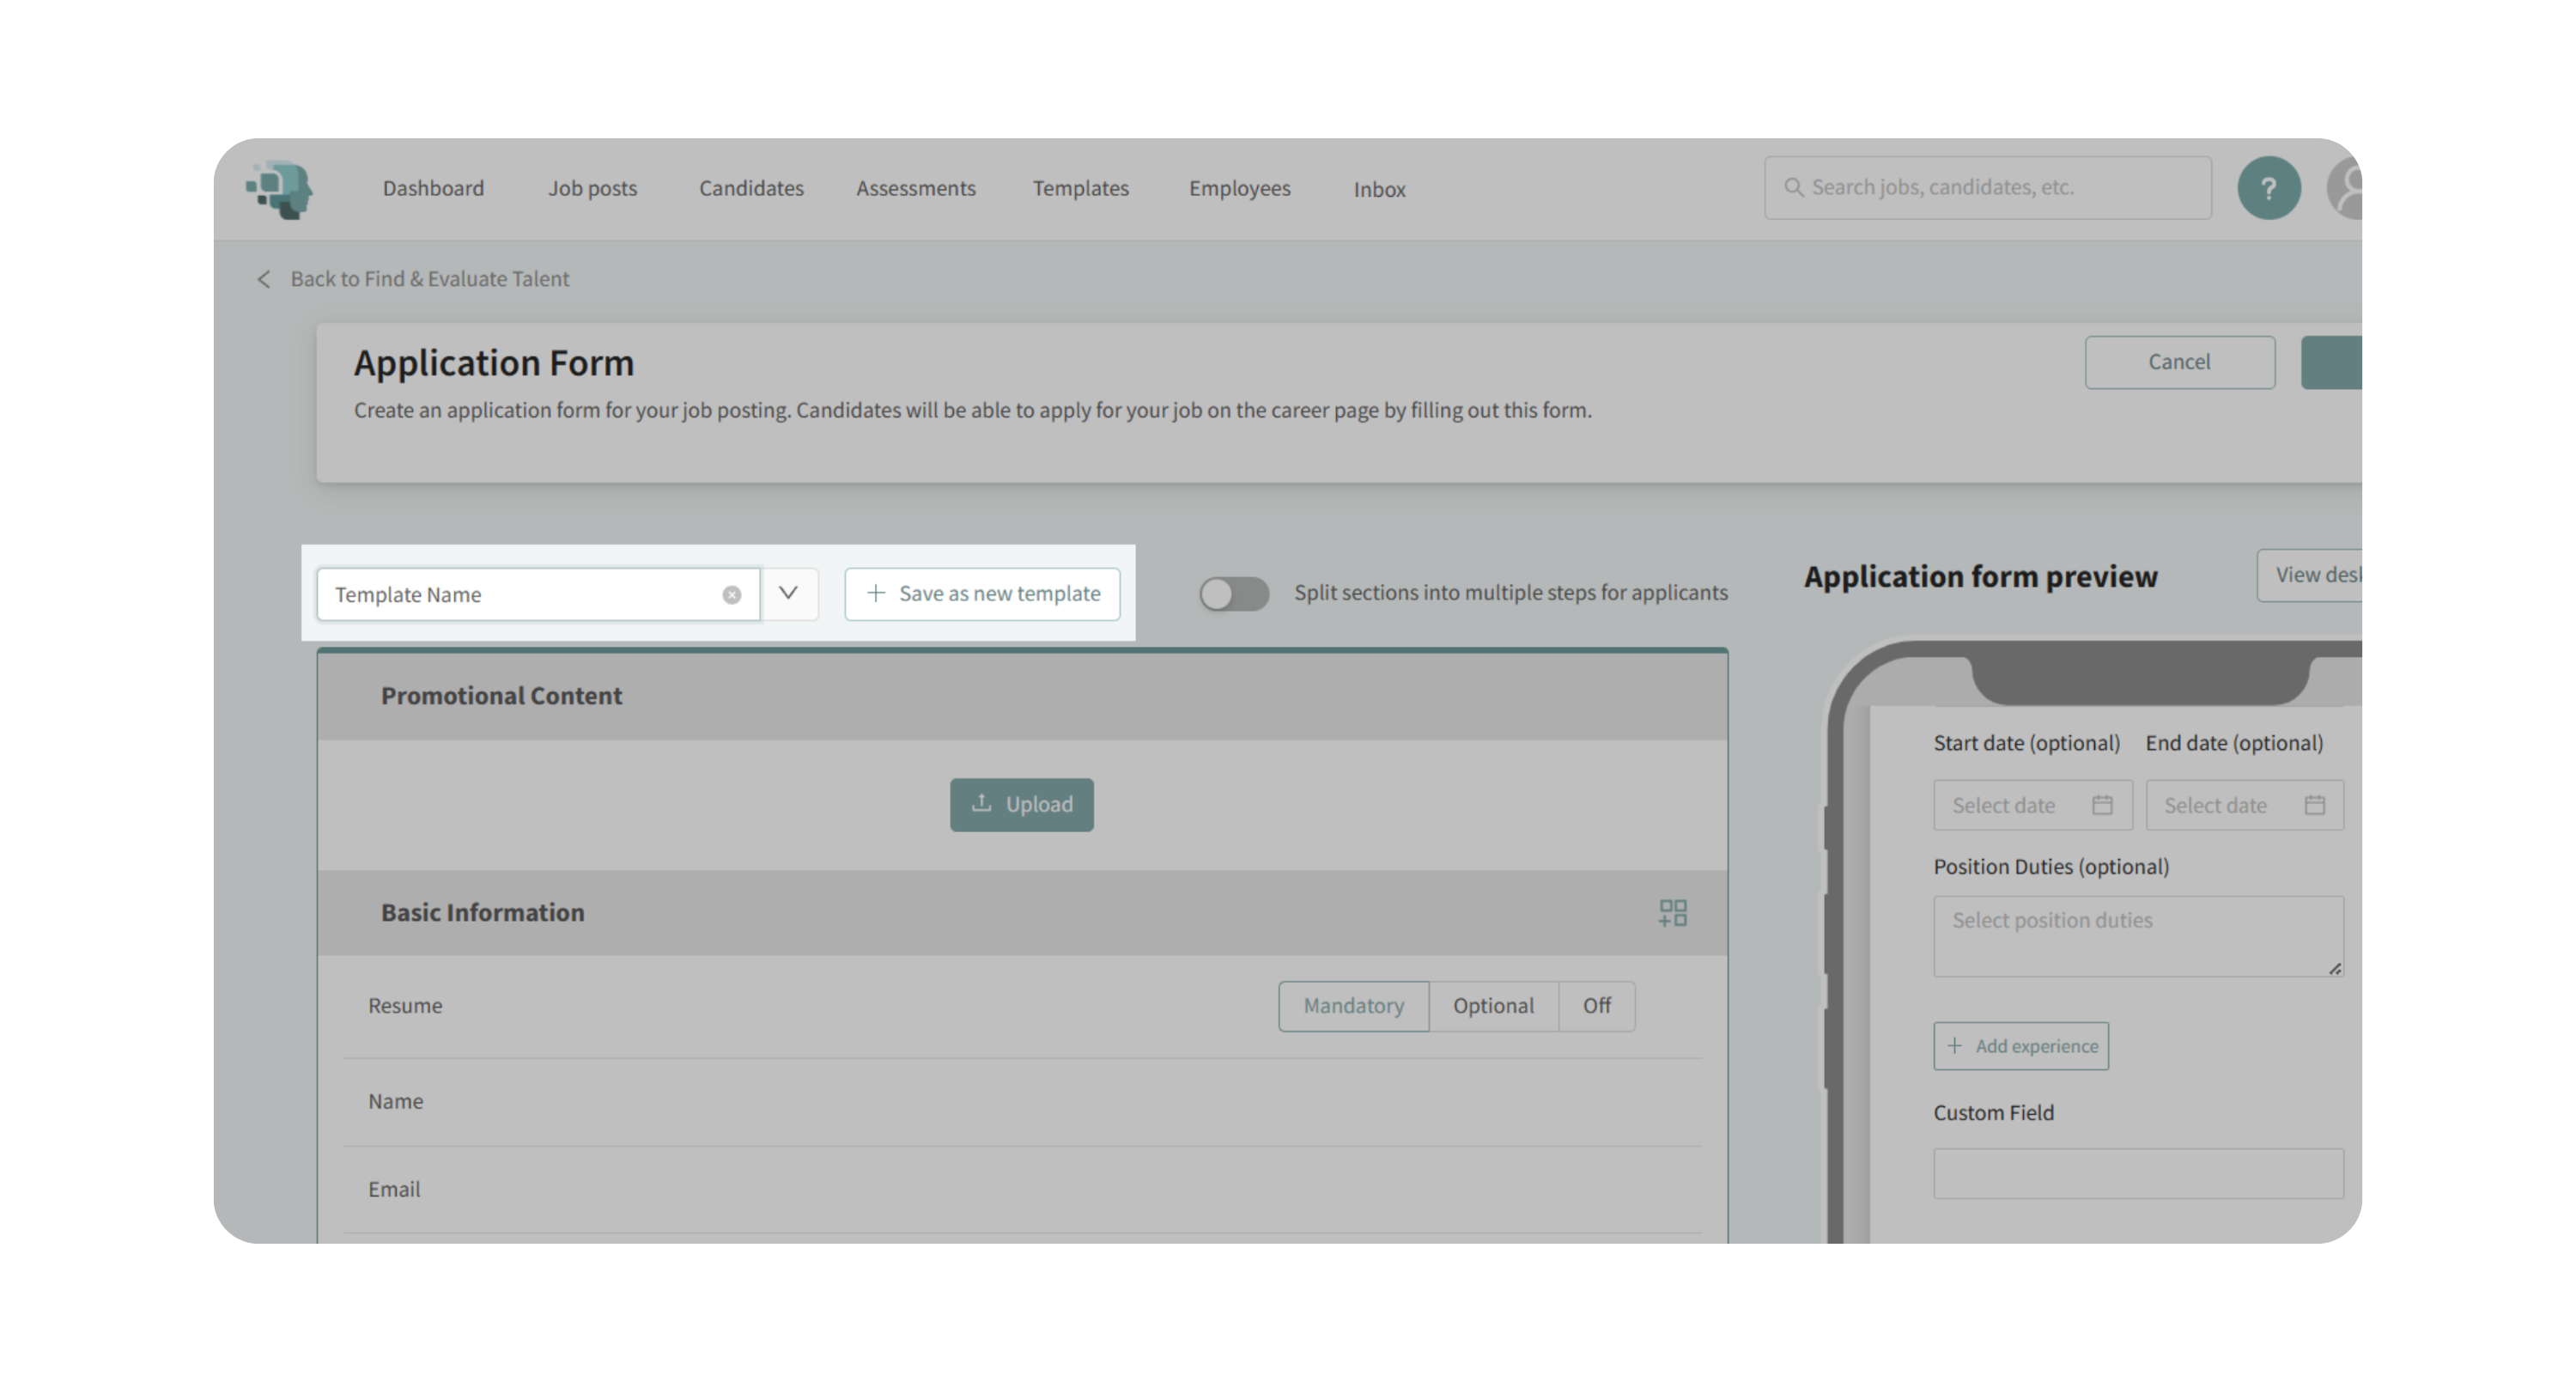This screenshot has height=1382, width=2576.
Task: Set Resume to Mandatory
Action: [x=1353, y=1006]
